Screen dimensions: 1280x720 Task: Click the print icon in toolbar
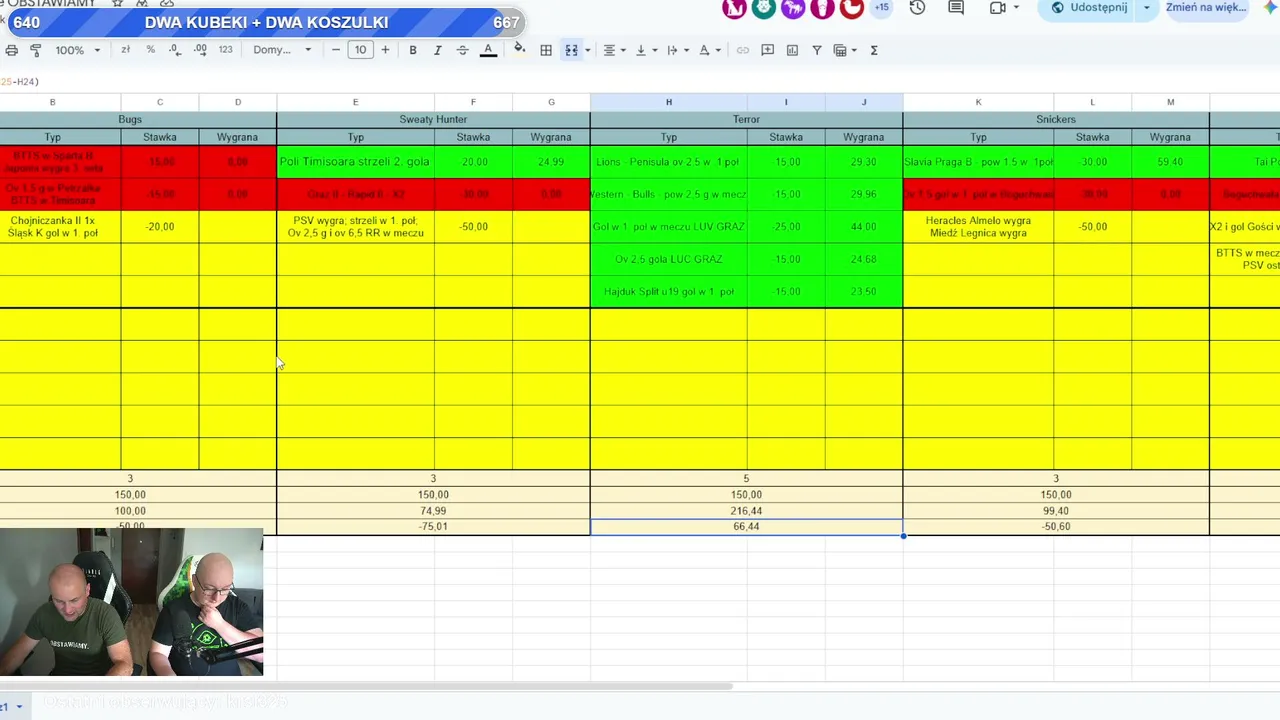(12, 50)
